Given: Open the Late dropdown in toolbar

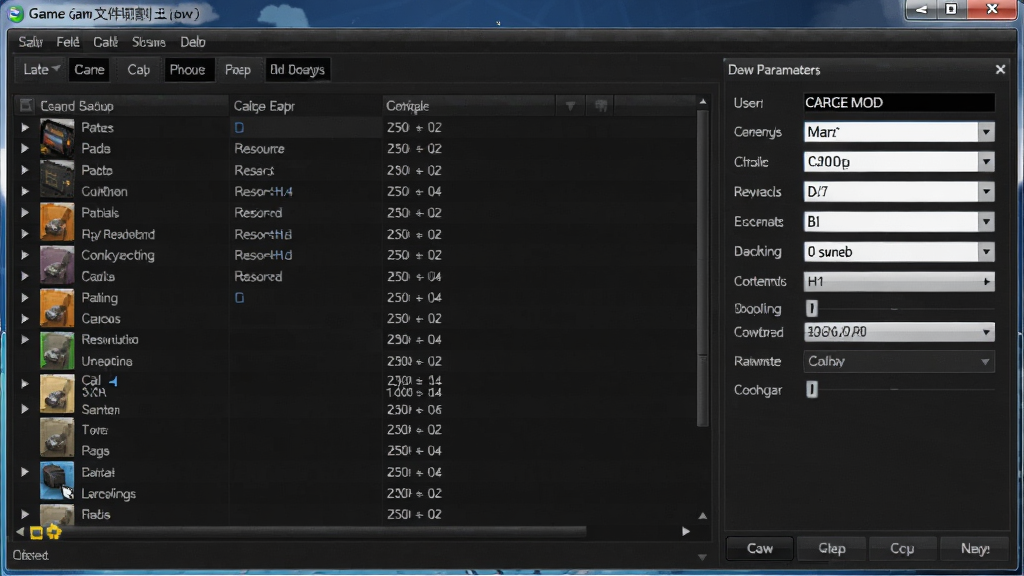Looking at the screenshot, I should 41,69.
